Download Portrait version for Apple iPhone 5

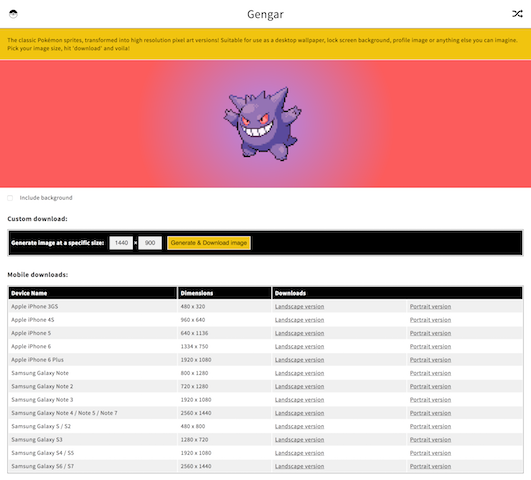point(430,333)
